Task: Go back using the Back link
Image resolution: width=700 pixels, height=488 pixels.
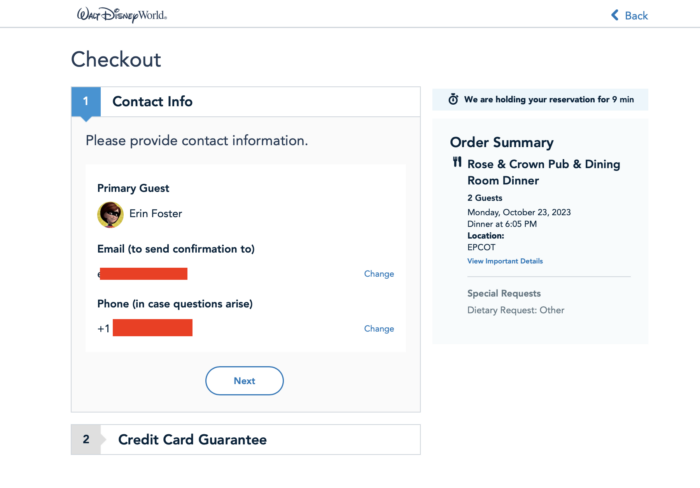Action: (x=629, y=16)
